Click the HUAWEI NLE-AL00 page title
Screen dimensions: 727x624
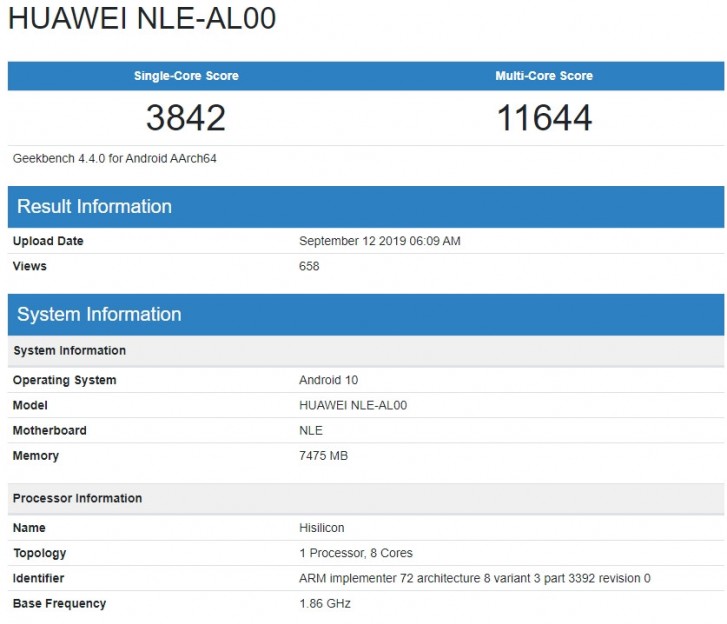142,20
